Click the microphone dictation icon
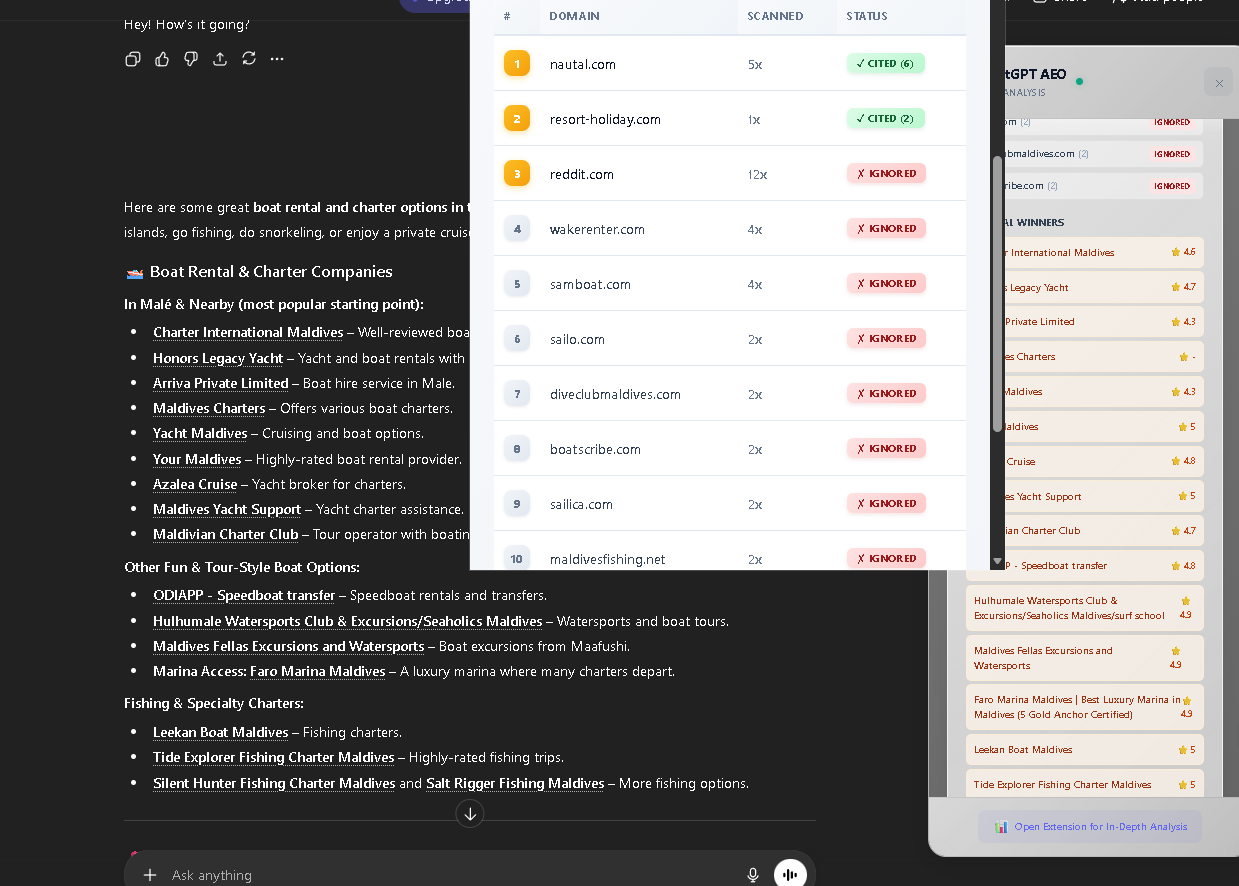The height and width of the screenshot is (886, 1239). click(753, 875)
